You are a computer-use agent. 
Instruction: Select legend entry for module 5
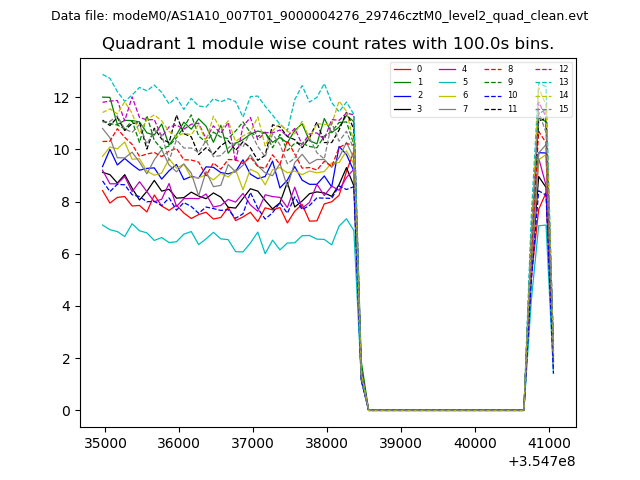(464, 82)
